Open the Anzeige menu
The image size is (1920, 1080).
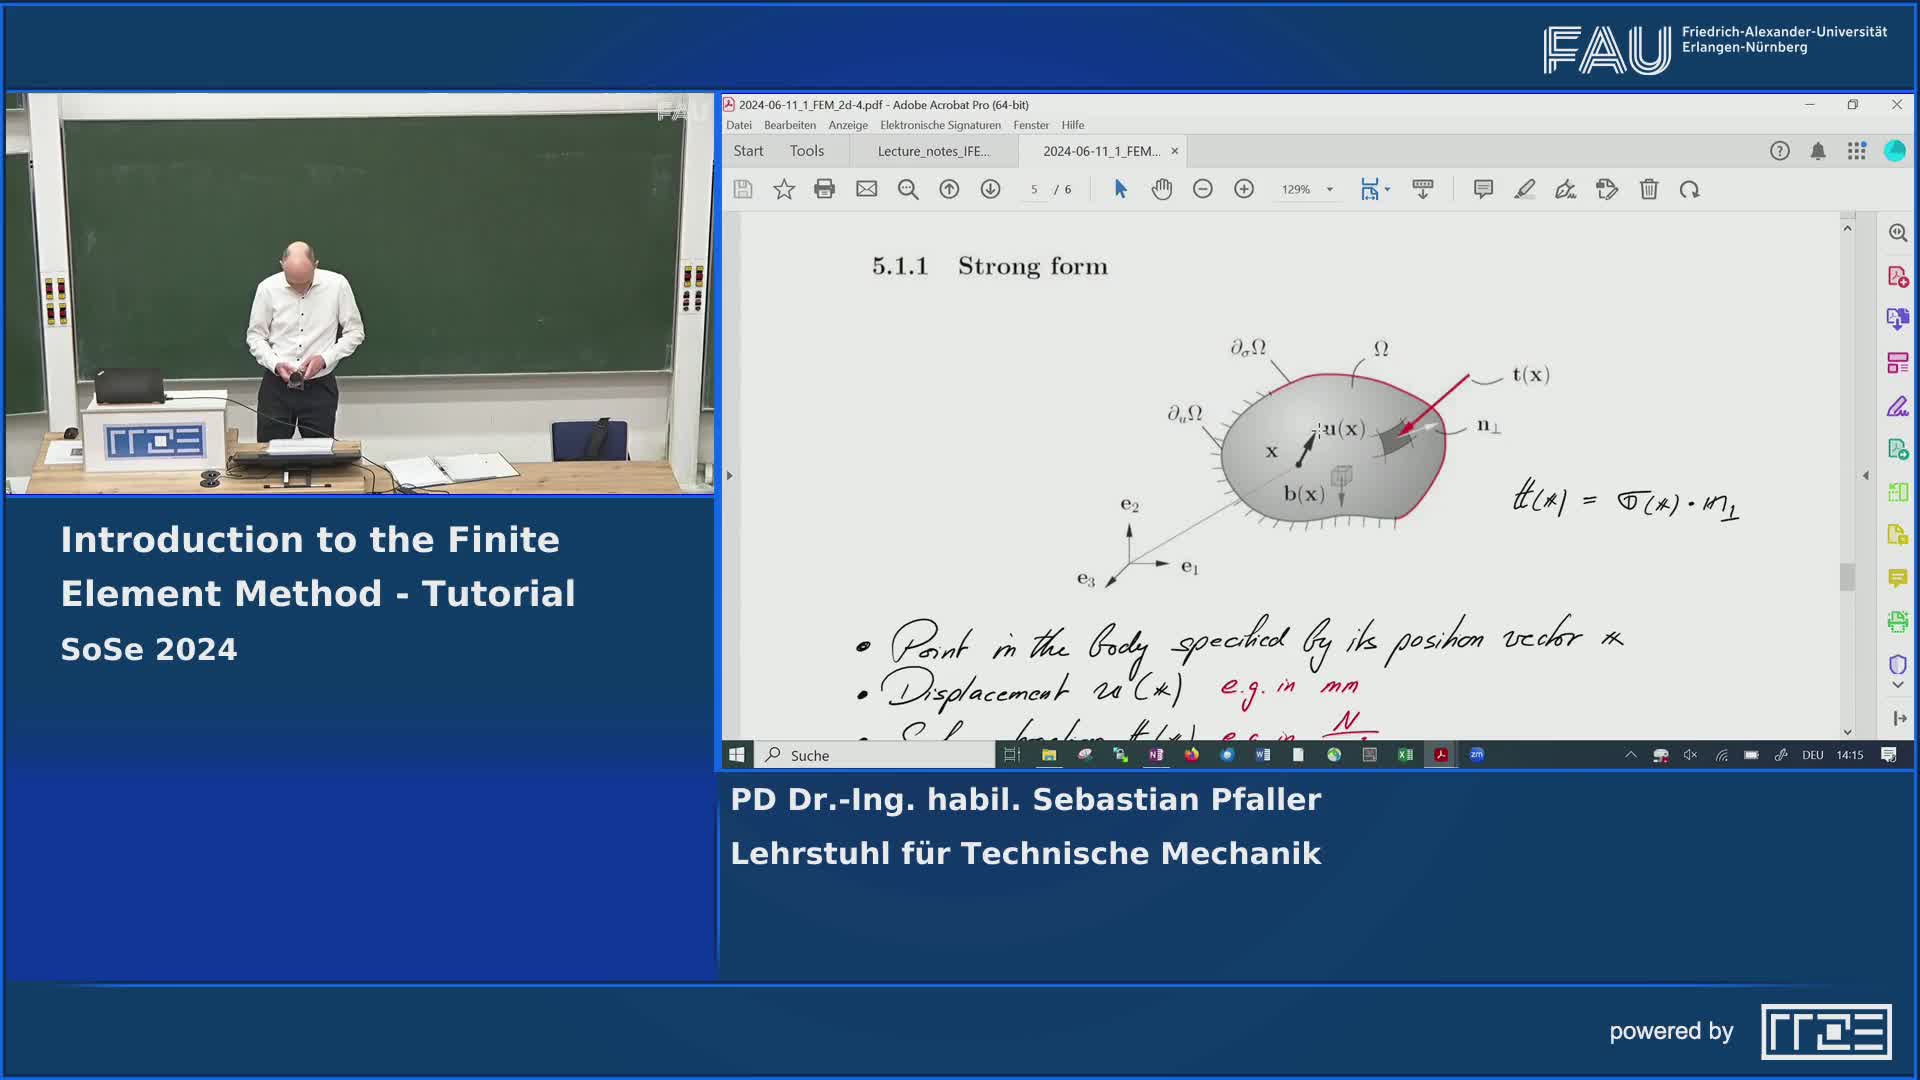847,125
